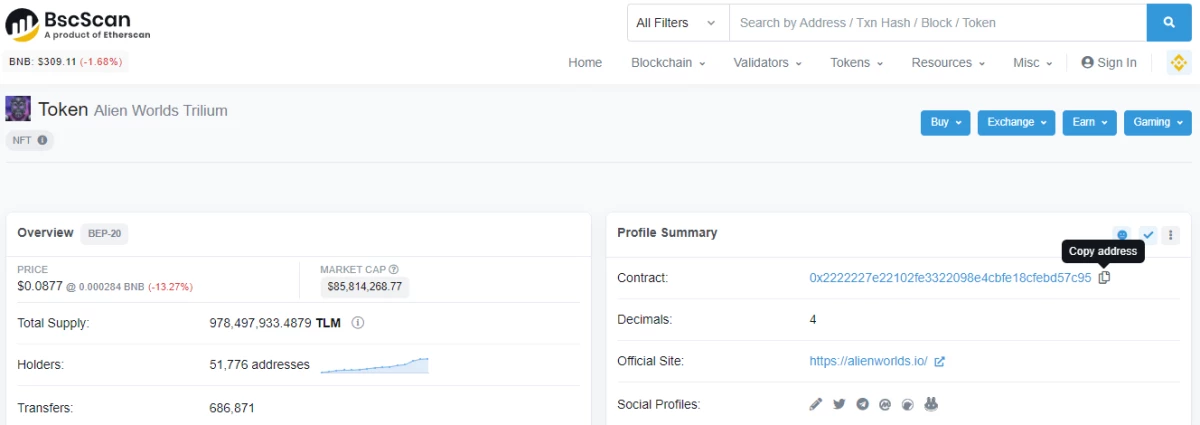Copy the contract address icon
The height and width of the screenshot is (425, 1200).
tap(1104, 278)
